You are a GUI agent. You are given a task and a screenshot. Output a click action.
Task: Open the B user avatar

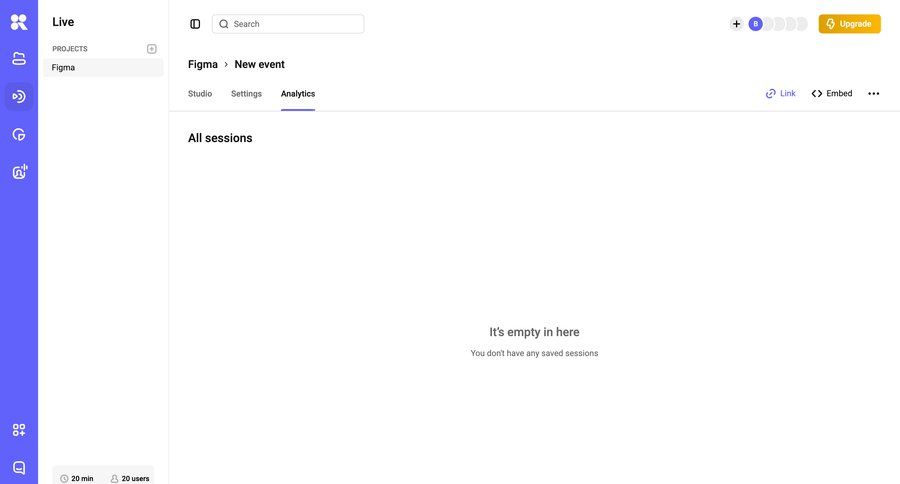point(755,24)
